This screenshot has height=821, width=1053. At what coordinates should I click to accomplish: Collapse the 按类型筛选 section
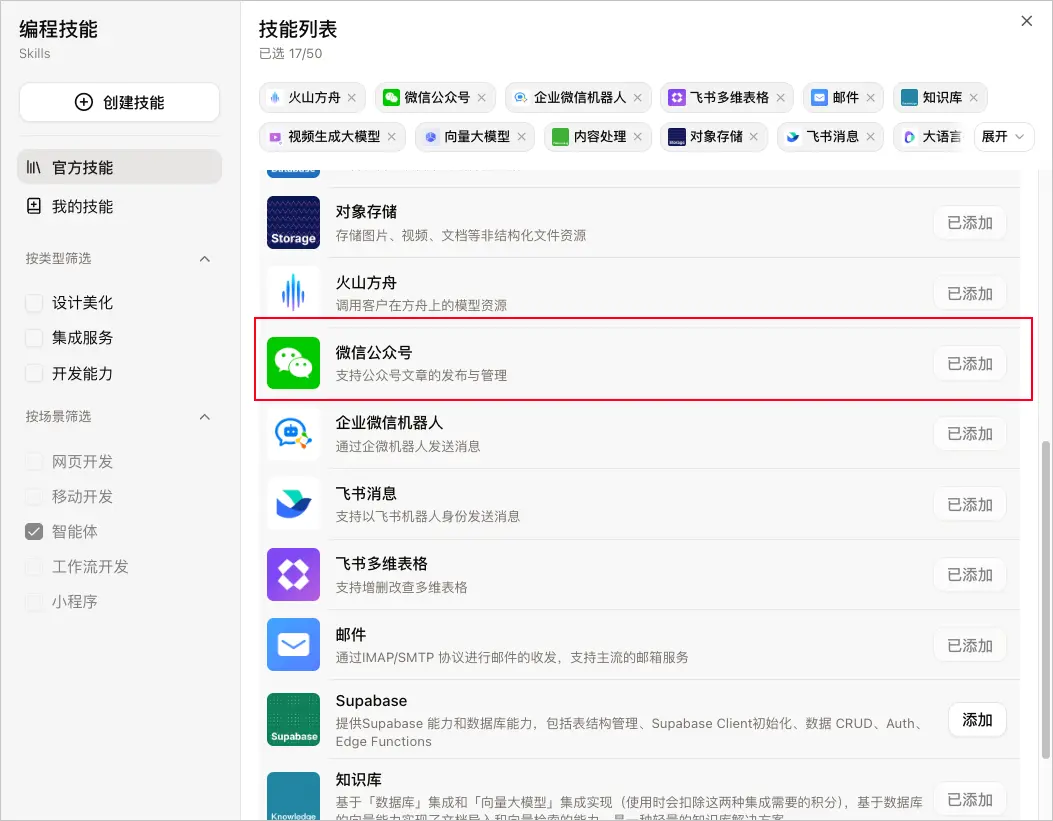pyautogui.click(x=205, y=259)
